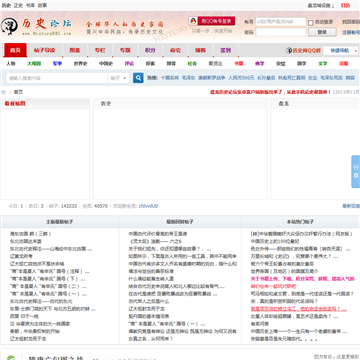Click the hot search term 毛泽东
The image size is (360, 360).
188,78
